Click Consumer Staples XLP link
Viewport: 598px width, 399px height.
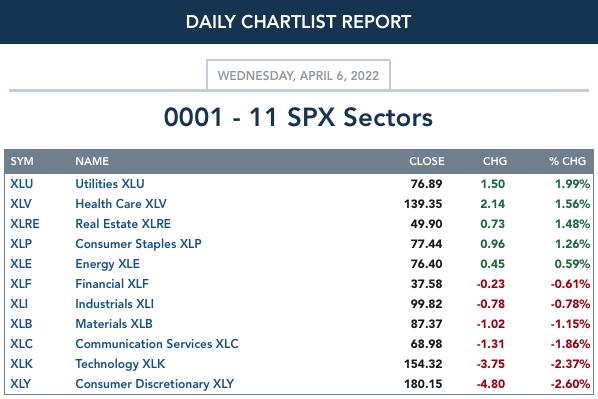[x=138, y=244]
